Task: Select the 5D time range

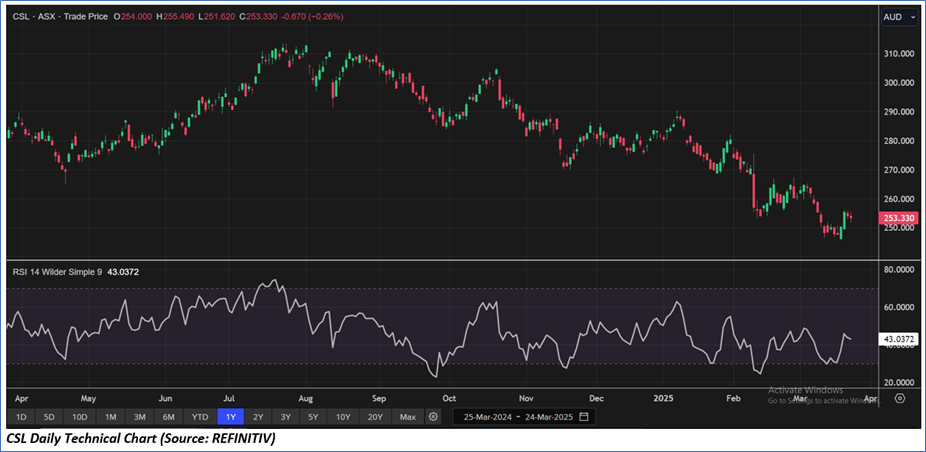Action: pos(49,416)
